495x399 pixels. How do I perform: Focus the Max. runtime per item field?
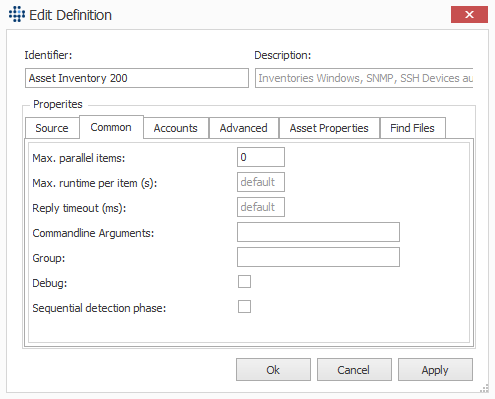[x=261, y=182]
